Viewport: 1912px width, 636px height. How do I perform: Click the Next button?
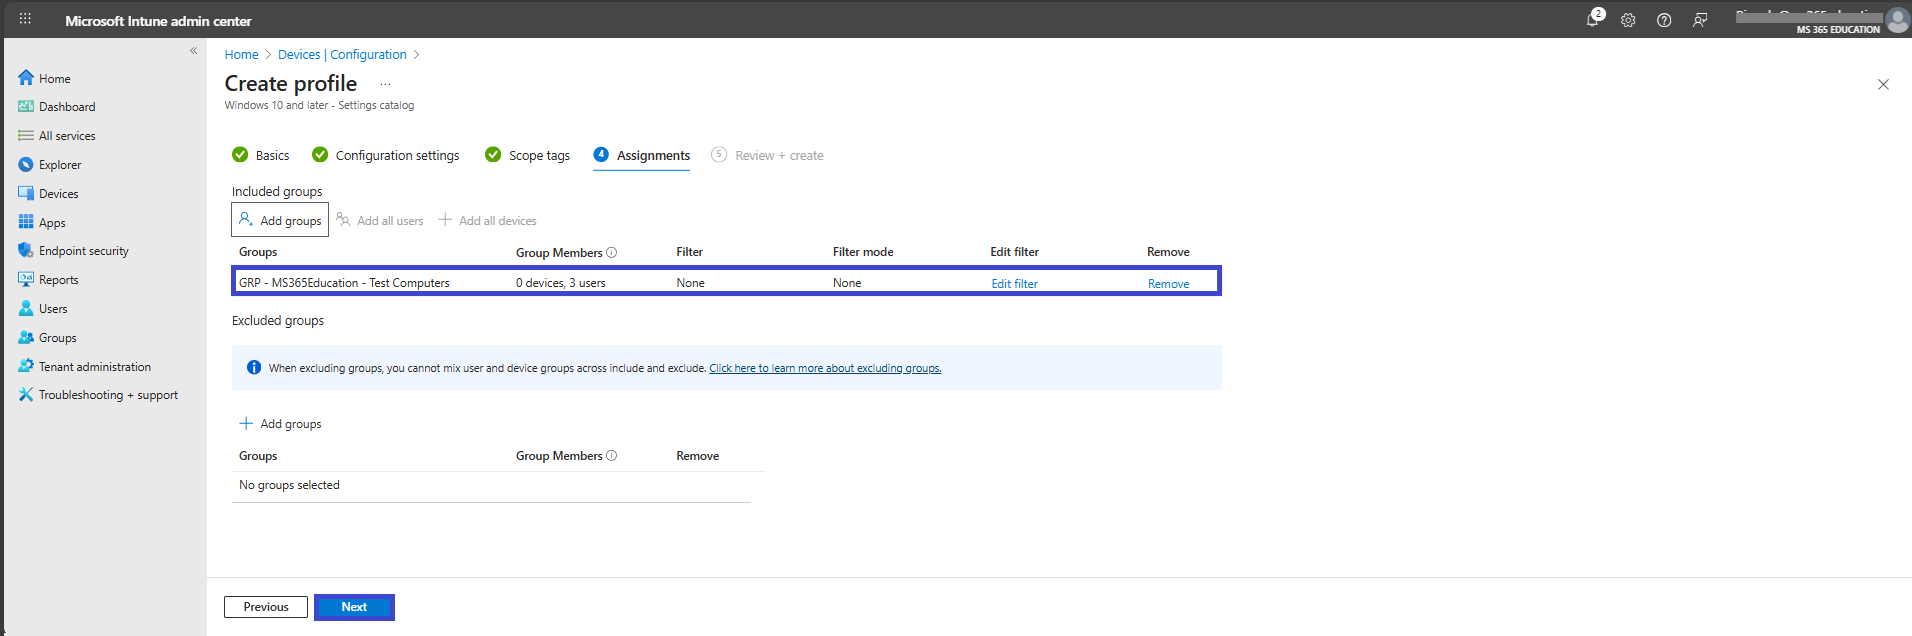click(354, 607)
